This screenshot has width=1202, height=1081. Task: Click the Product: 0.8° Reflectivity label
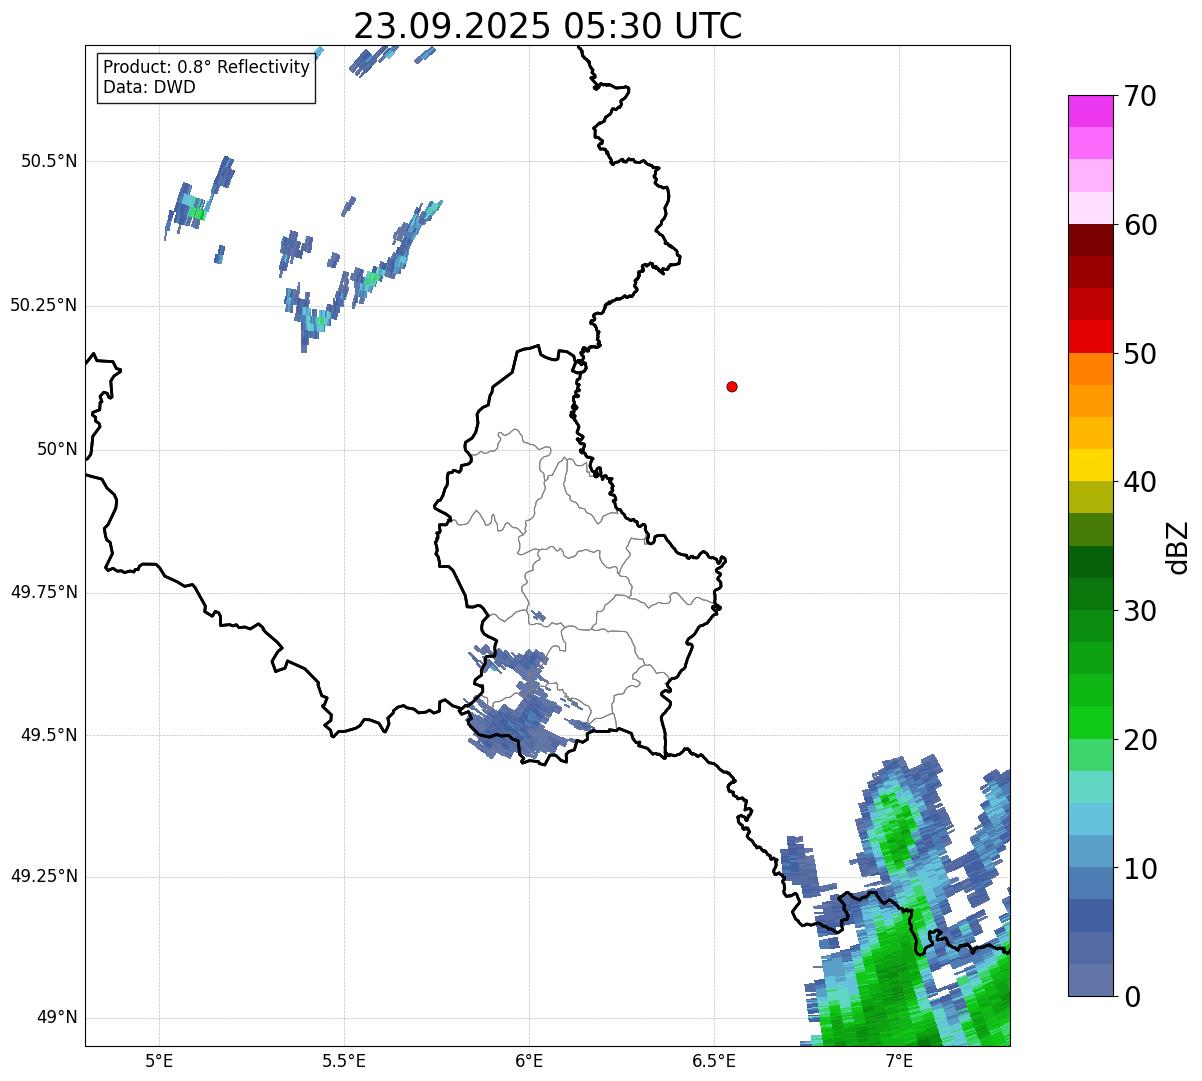tap(207, 67)
